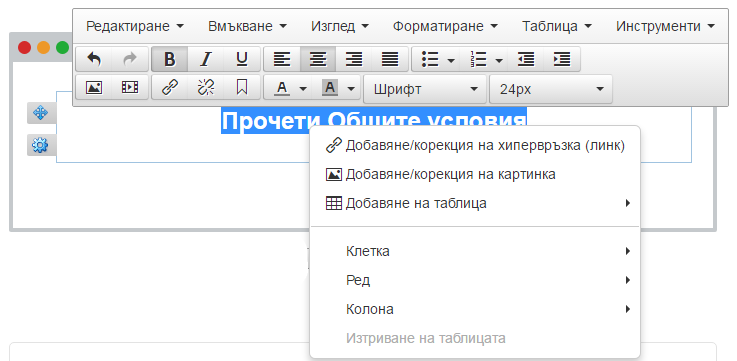Open the Форматиране menu
Screen dimensions: 737x361
[446, 26]
